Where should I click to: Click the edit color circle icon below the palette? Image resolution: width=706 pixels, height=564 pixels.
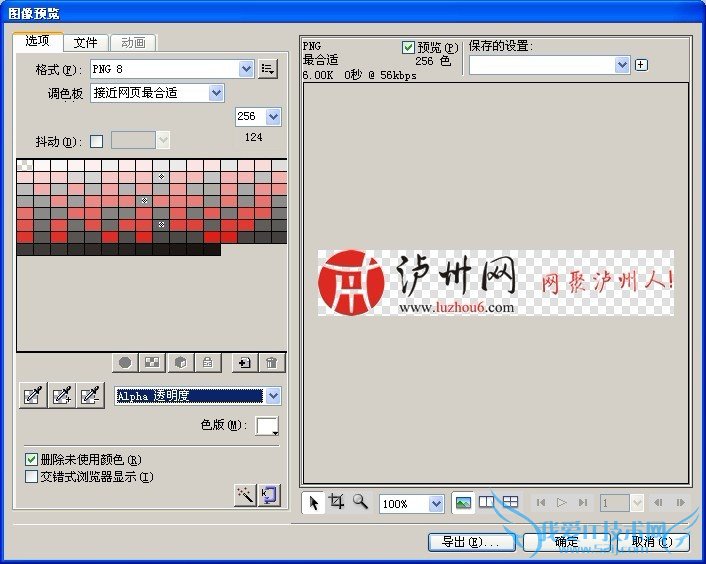[125, 363]
